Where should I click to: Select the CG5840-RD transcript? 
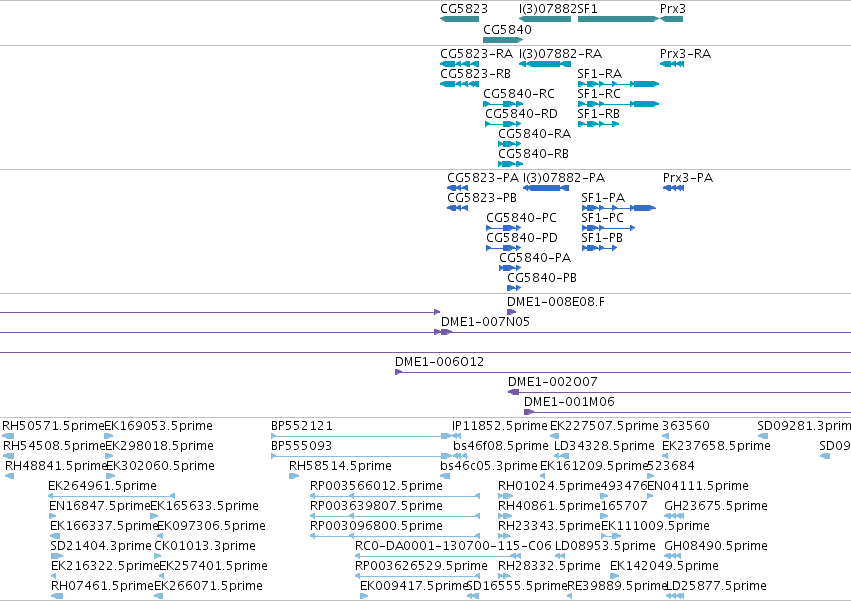click(521, 114)
